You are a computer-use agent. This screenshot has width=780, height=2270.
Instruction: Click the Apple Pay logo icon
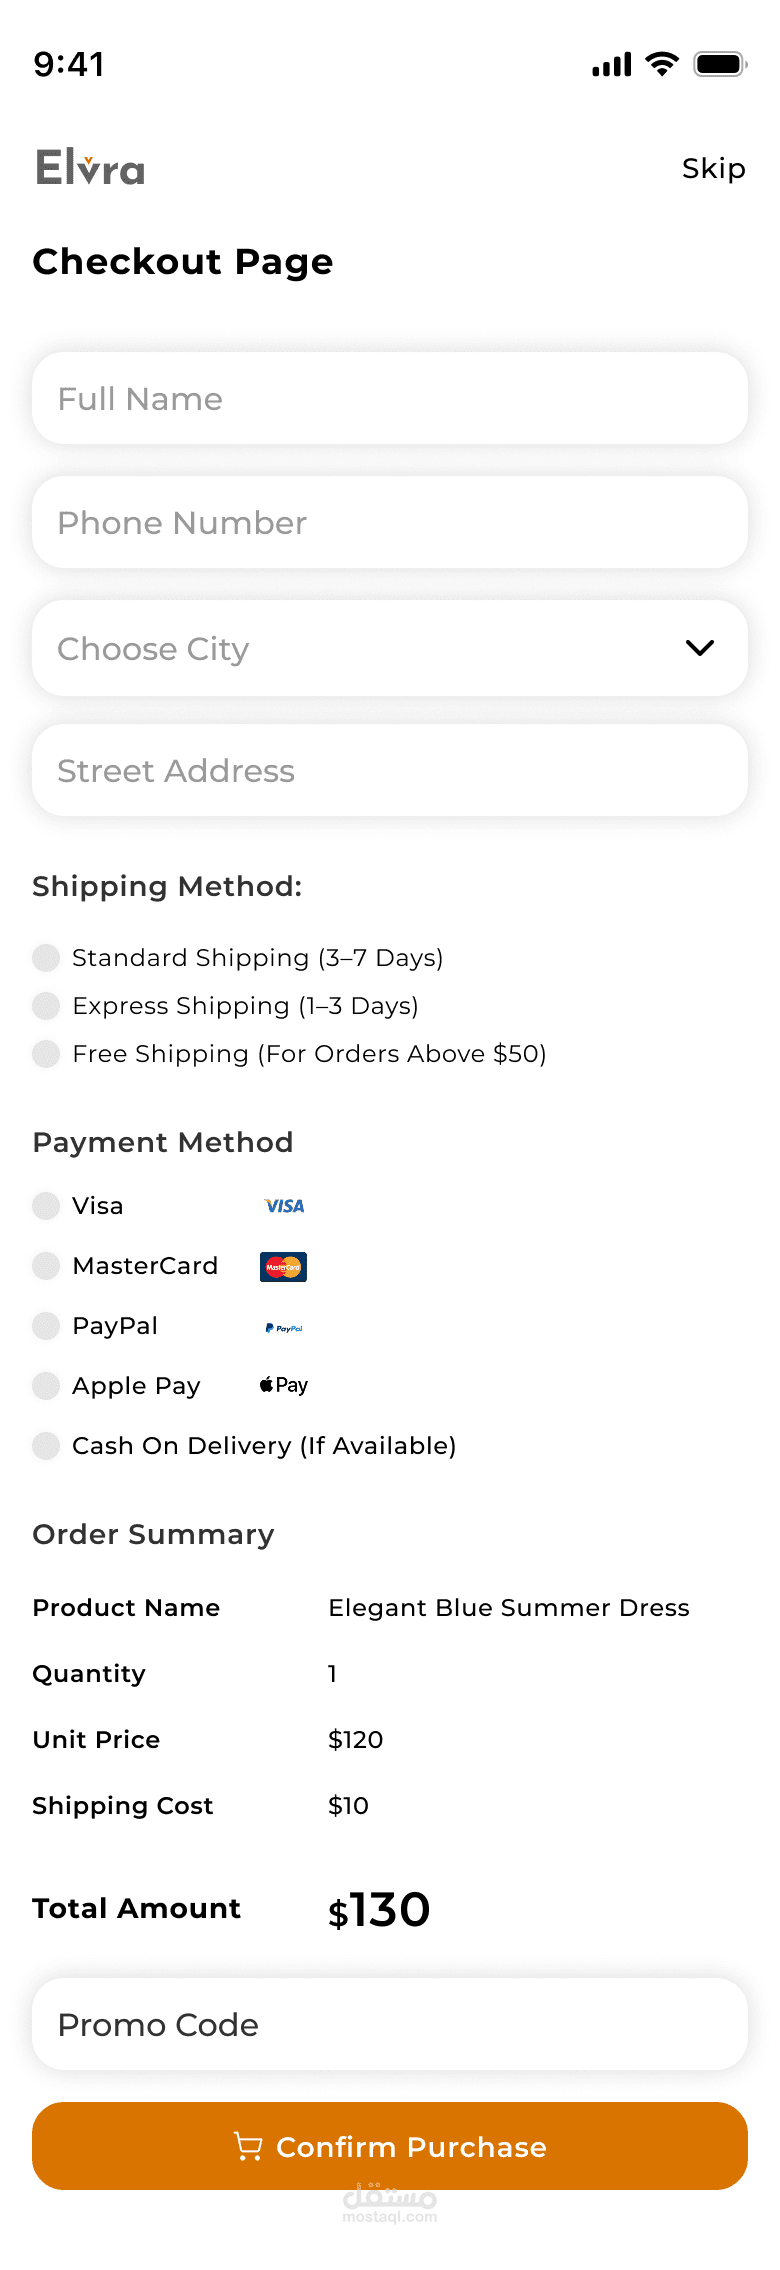[284, 1385]
